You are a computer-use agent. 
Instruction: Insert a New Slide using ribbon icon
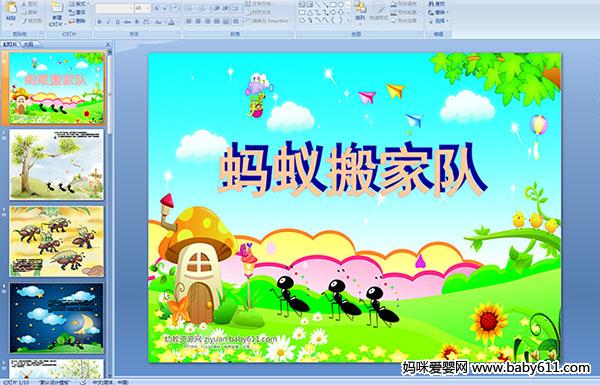pyautogui.click(x=57, y=12)
